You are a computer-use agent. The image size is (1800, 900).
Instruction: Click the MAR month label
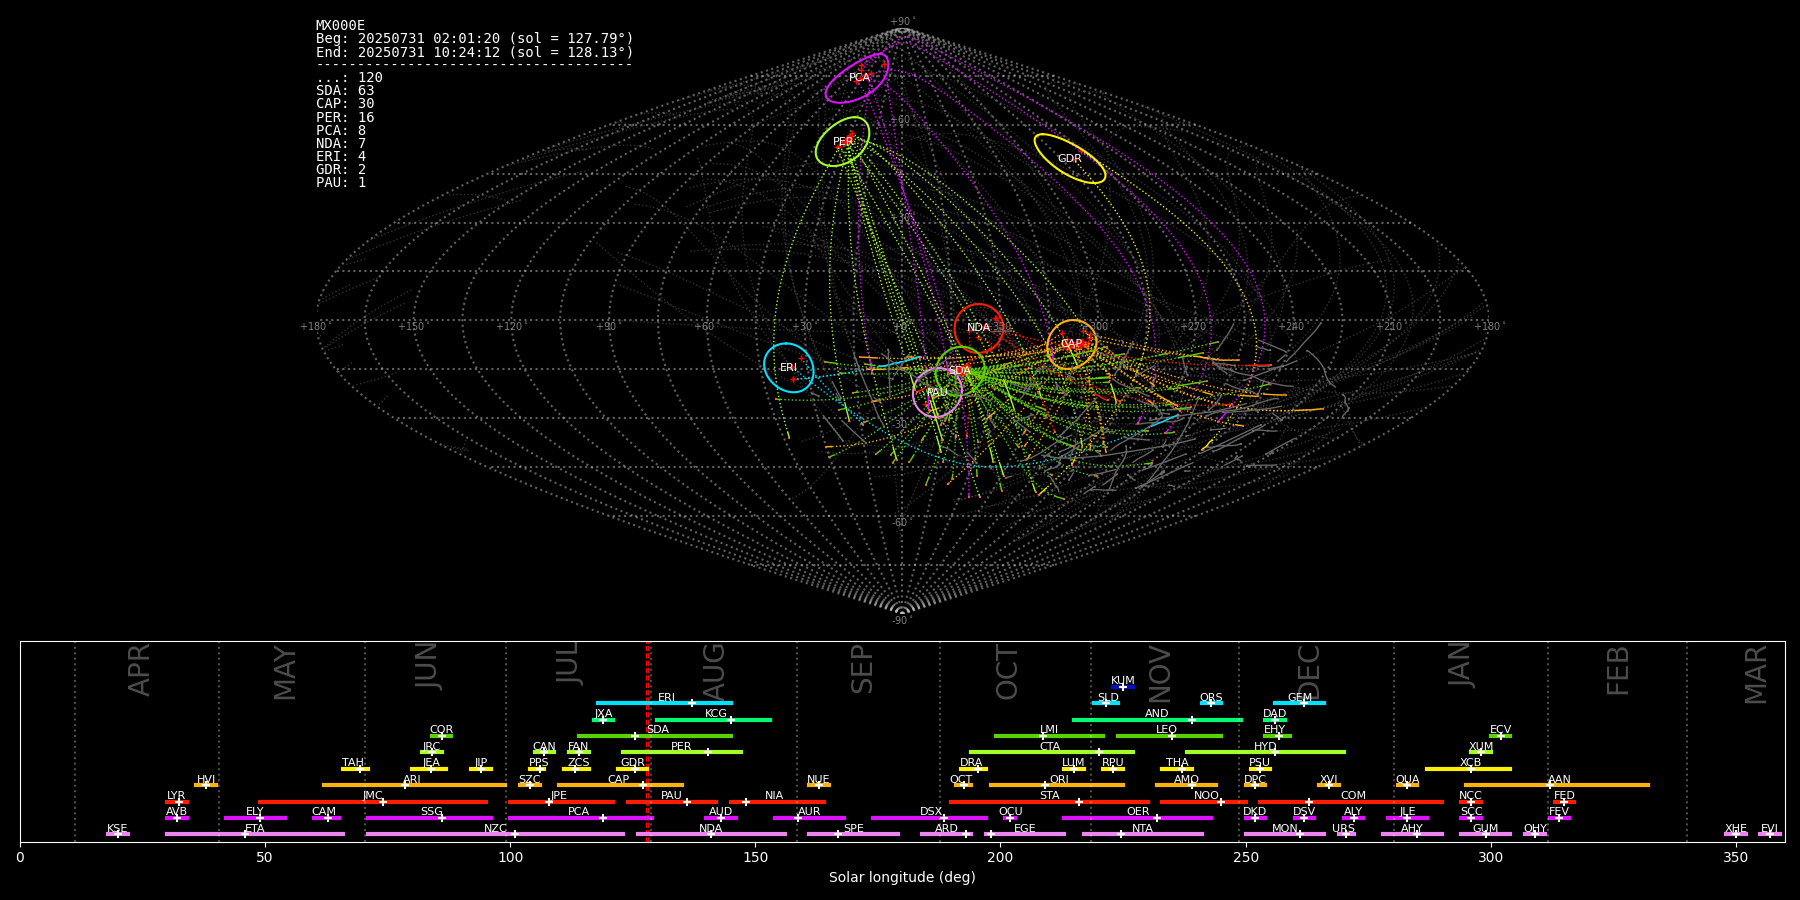pyautogui.click(x=1756, y=675)
